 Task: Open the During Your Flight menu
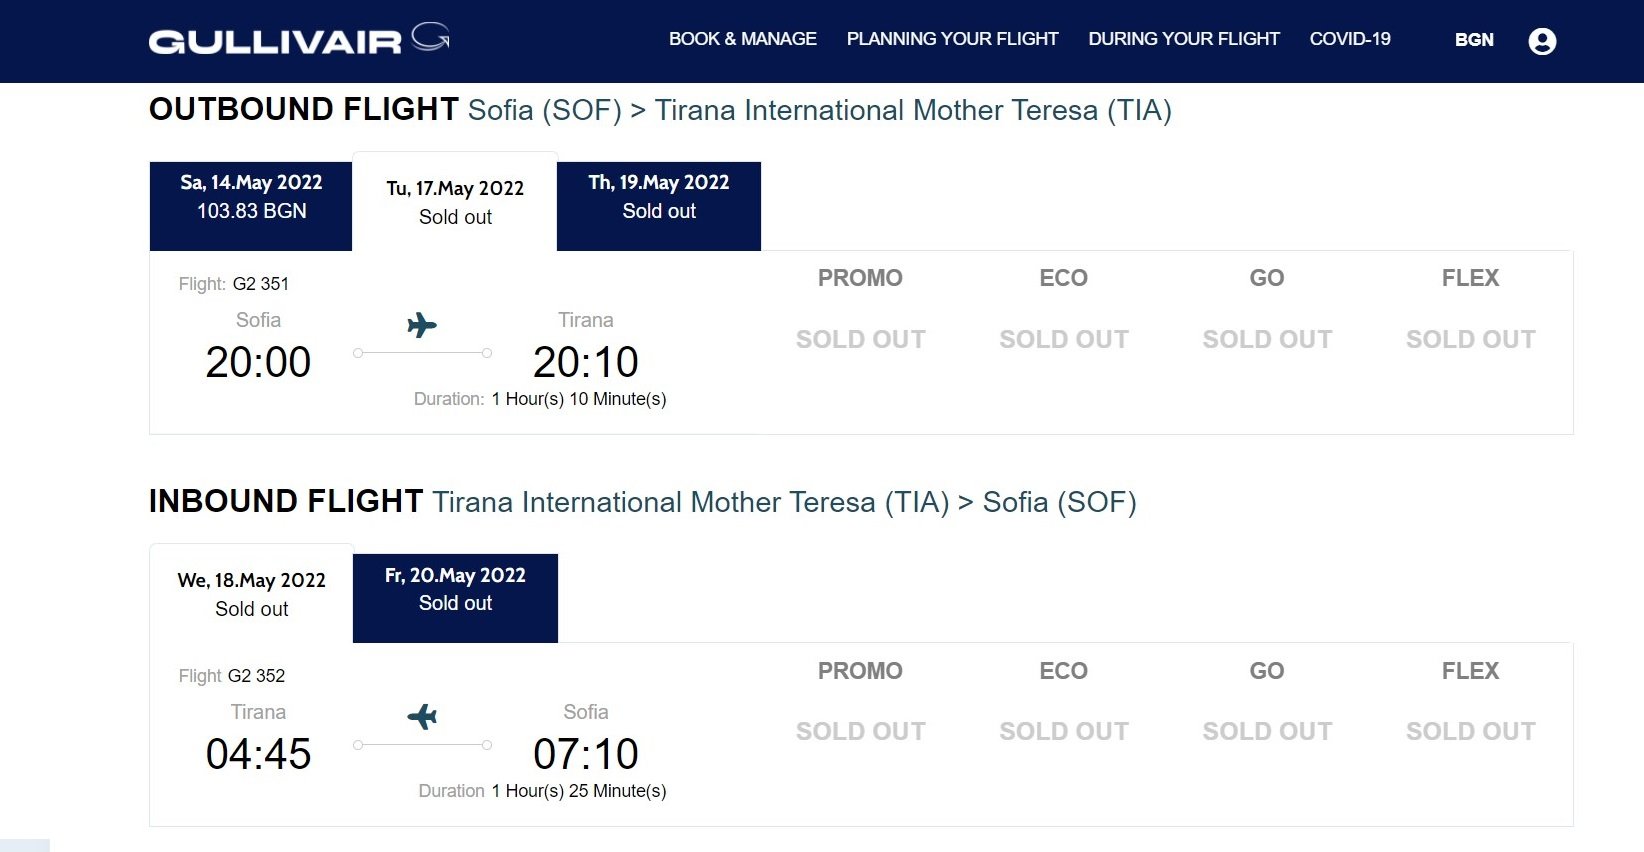(x=1184, y=39)
